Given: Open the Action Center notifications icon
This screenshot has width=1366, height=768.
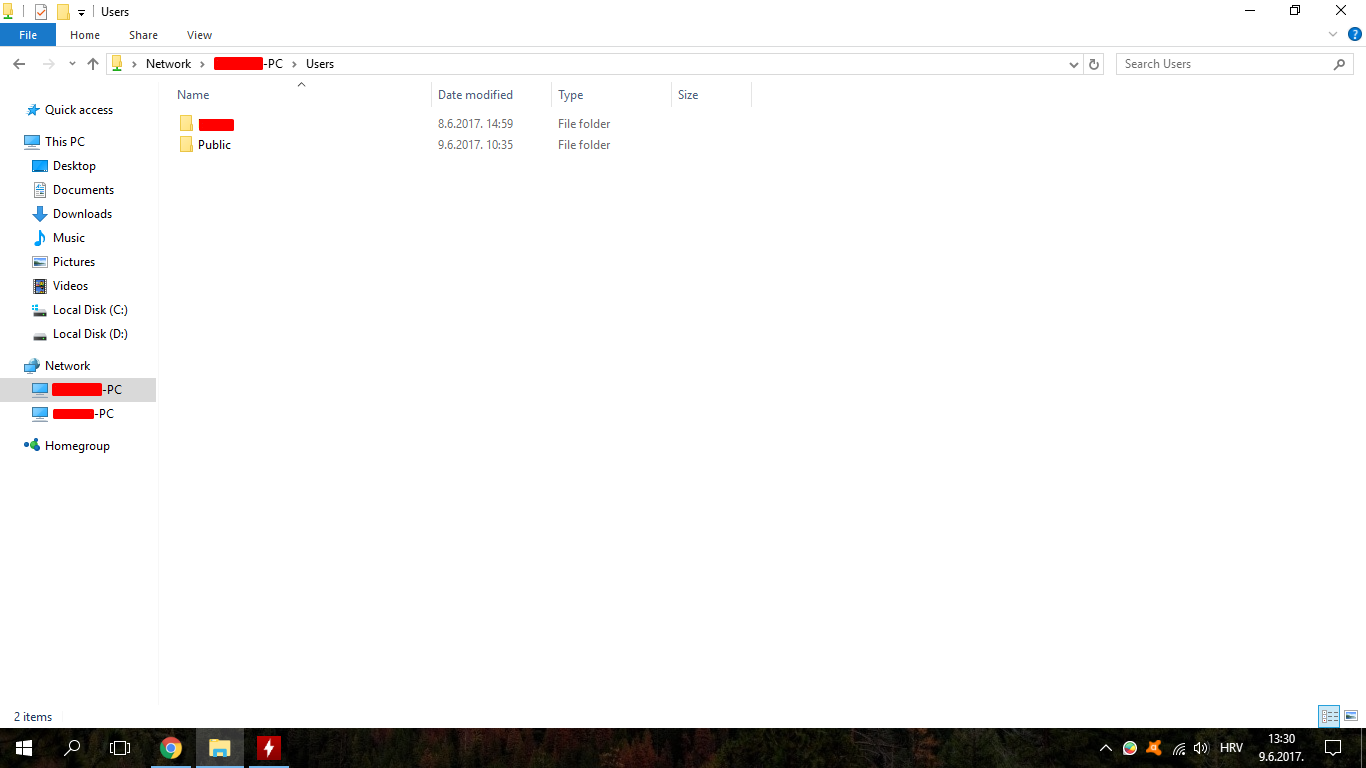Looking at the screenshot, I should point(1333,748).
